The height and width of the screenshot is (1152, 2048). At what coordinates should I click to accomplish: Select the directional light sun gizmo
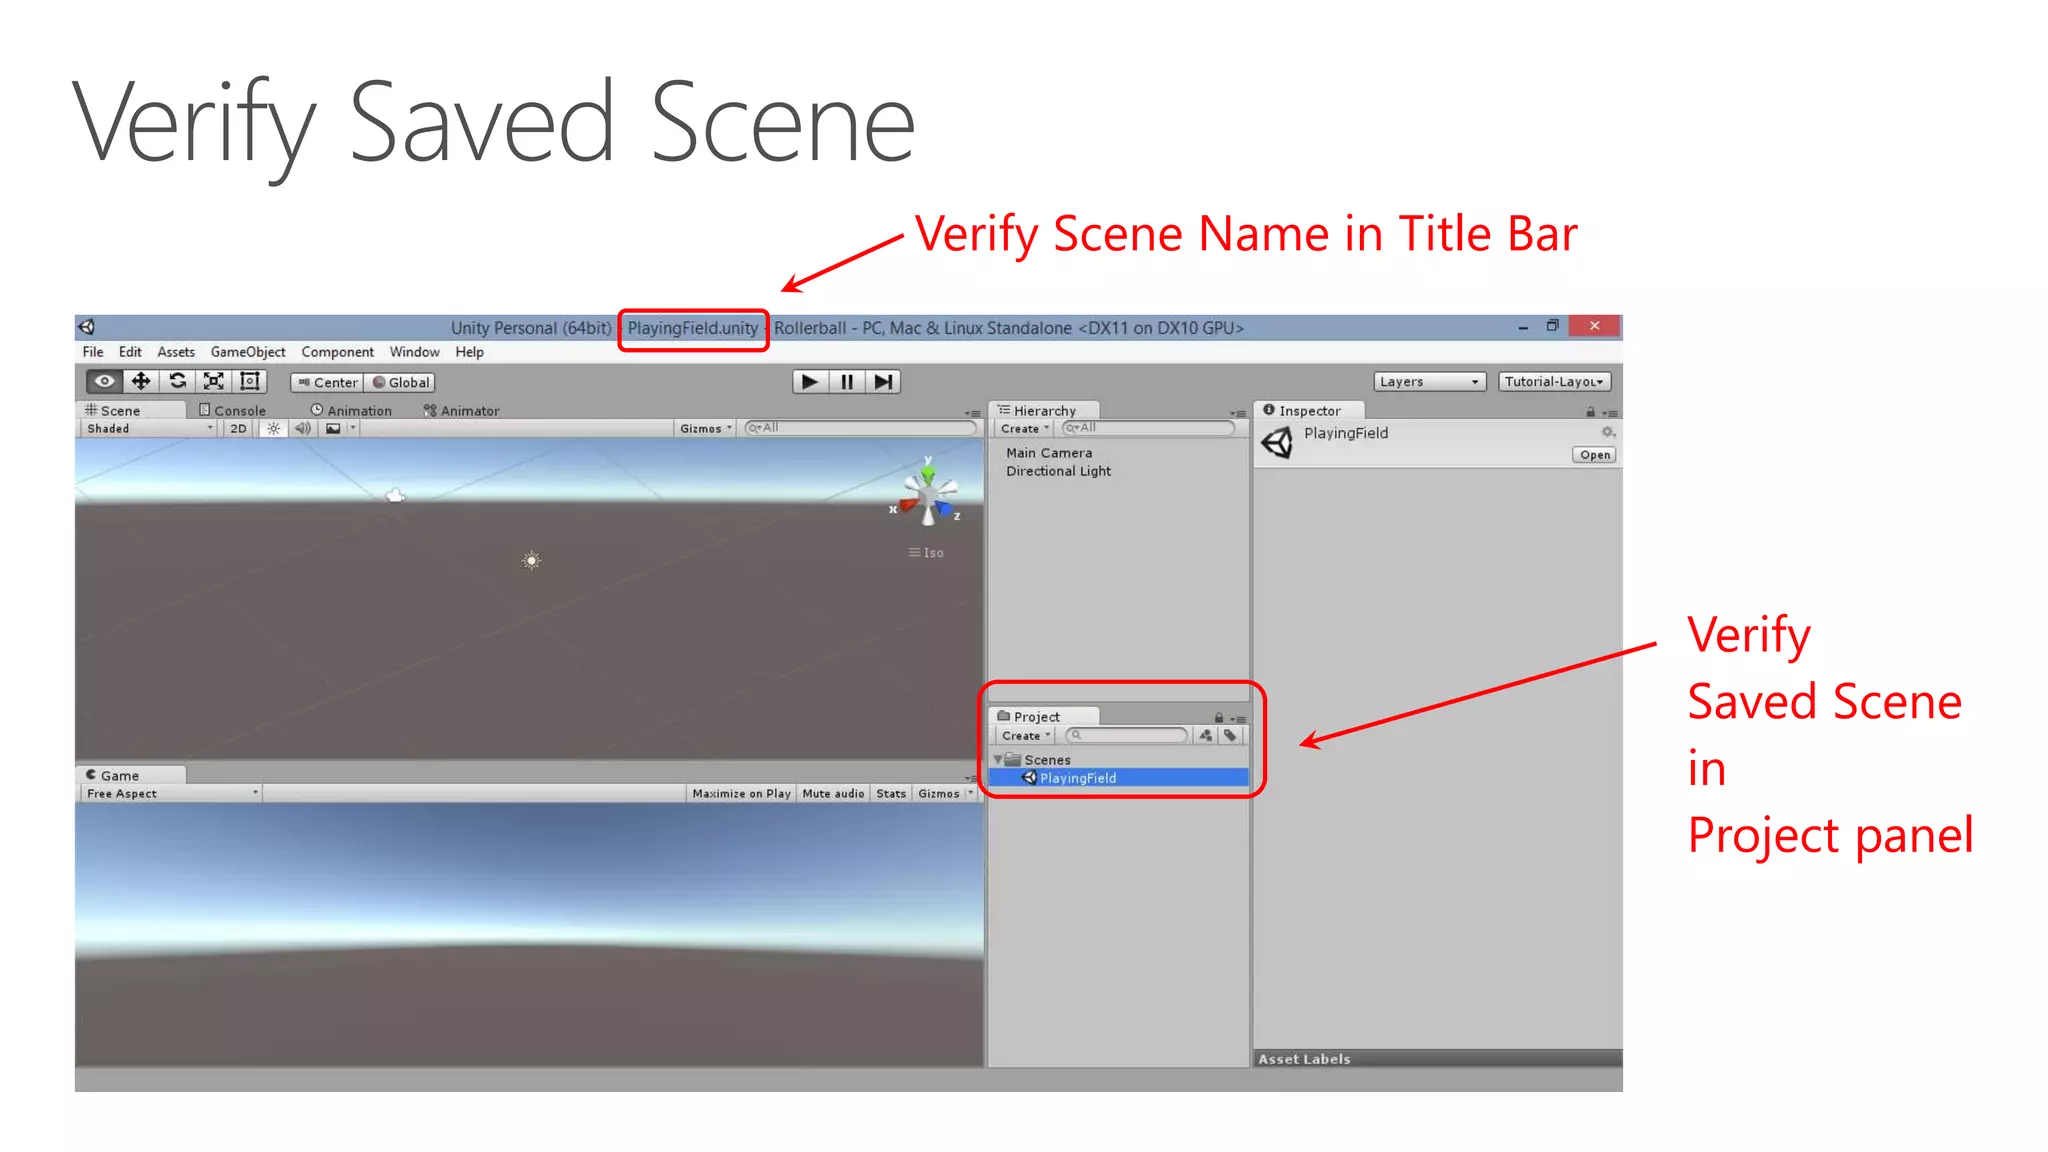coord(532,561)
